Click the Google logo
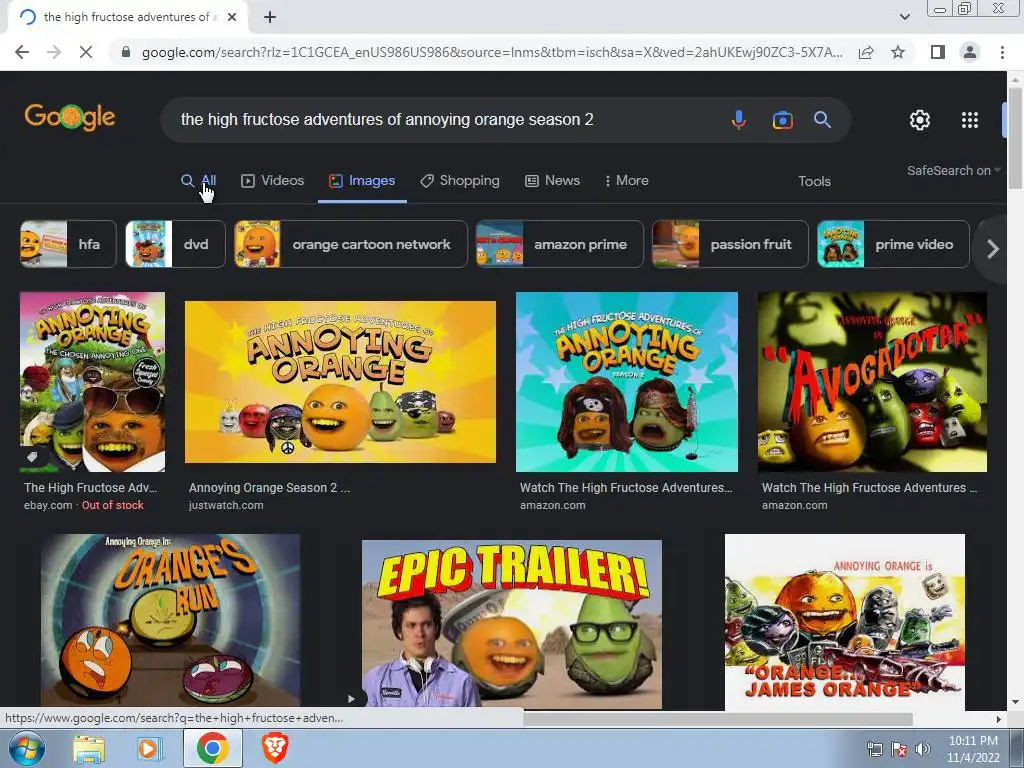Viewport: 1024px width, 768px height. tap(69, 118)
